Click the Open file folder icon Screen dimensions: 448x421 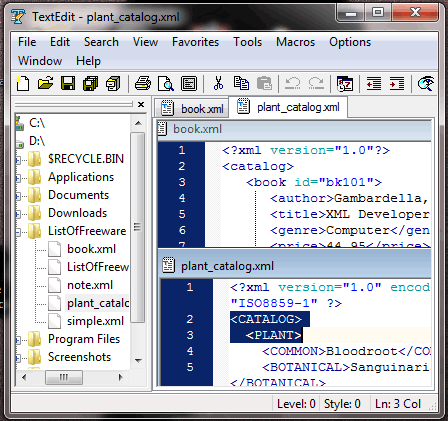(45, 83)
